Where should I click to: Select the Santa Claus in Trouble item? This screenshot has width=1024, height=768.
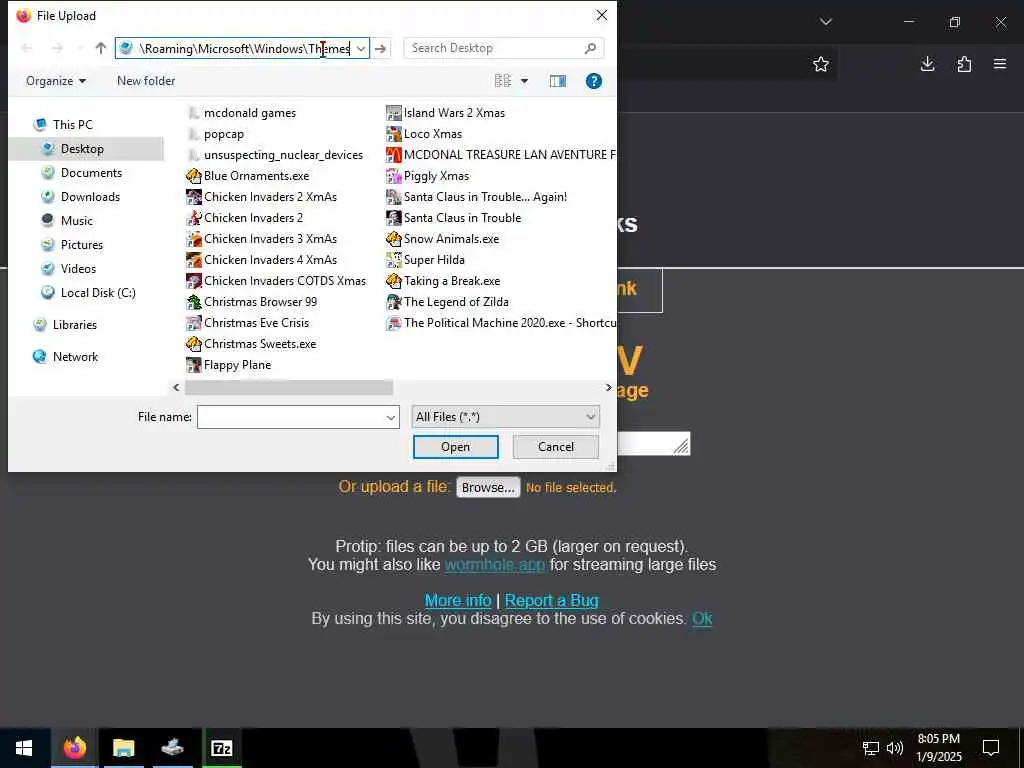(x=454, y=217)
